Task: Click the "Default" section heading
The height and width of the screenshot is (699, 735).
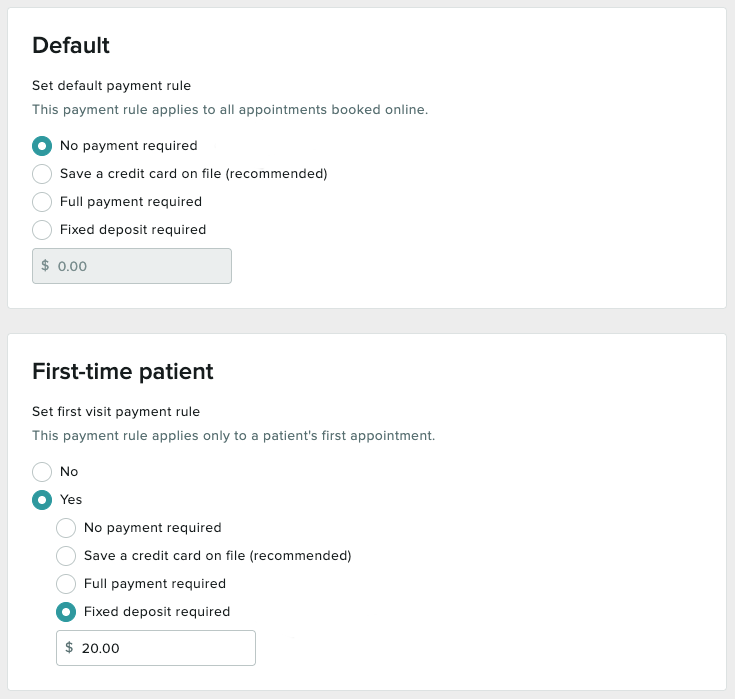Action: click(x=71, y=45)
